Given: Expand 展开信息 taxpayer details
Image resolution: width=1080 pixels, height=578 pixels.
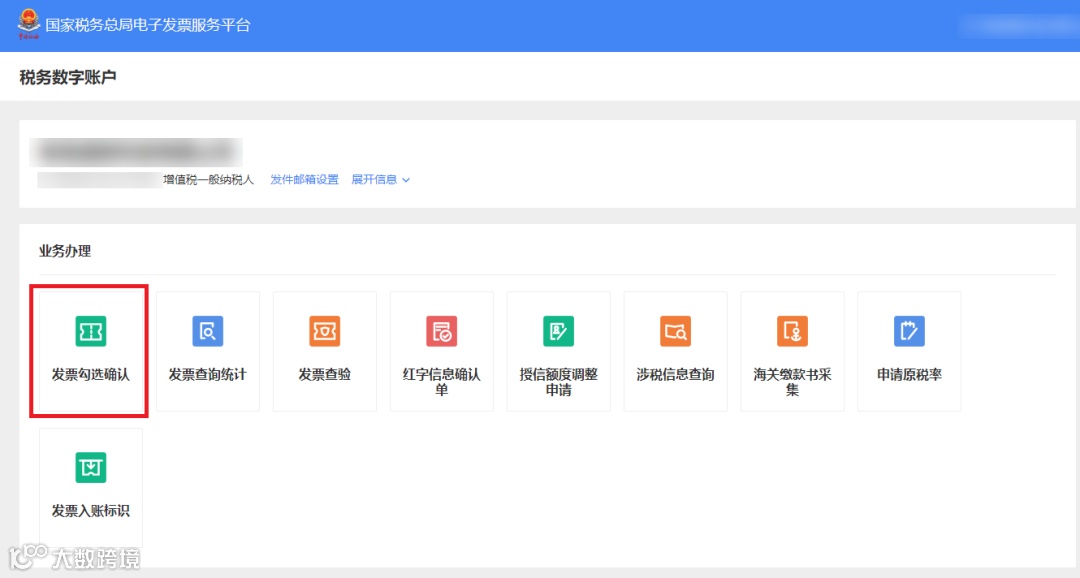Looking at the screenshot, I should coord(380,180).
